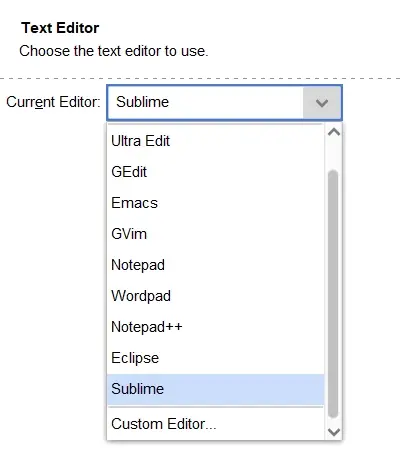
Task: Click the scrollbar track above the thumb
Action: coord(333,155)
